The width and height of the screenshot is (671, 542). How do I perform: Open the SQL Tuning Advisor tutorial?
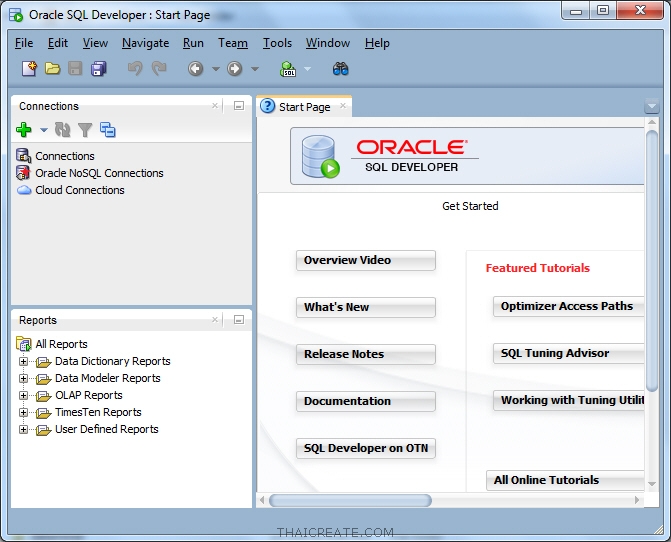pos(566,353)
